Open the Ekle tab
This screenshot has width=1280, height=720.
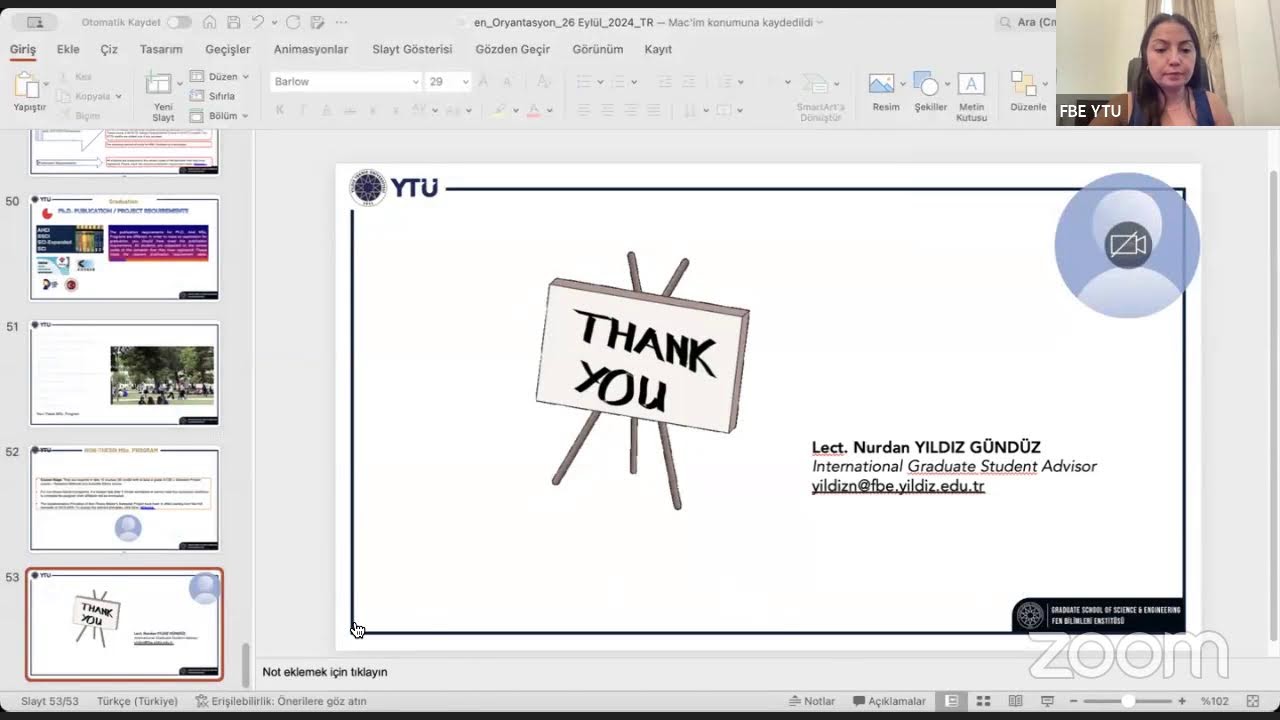[x=68, y=49]
